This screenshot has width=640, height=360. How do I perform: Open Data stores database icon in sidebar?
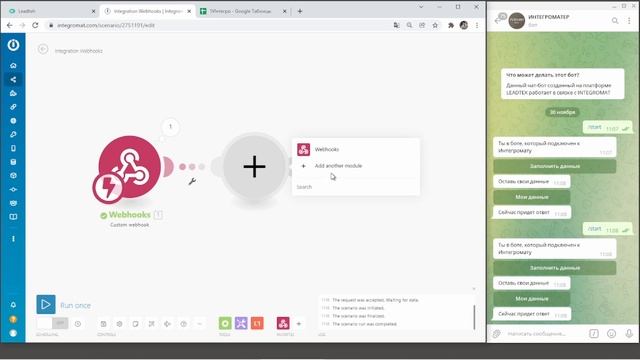(x=13, y=162)
